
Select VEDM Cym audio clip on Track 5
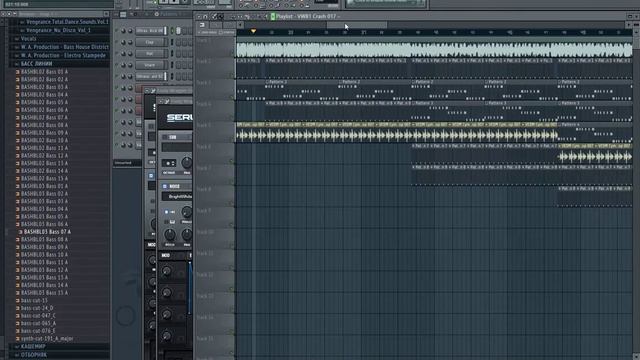tap(397, 133)
